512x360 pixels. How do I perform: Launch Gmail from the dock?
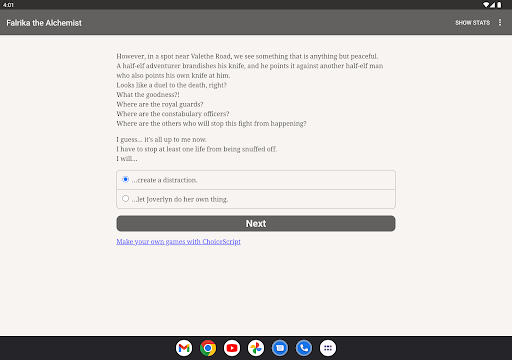coord(184,348)
